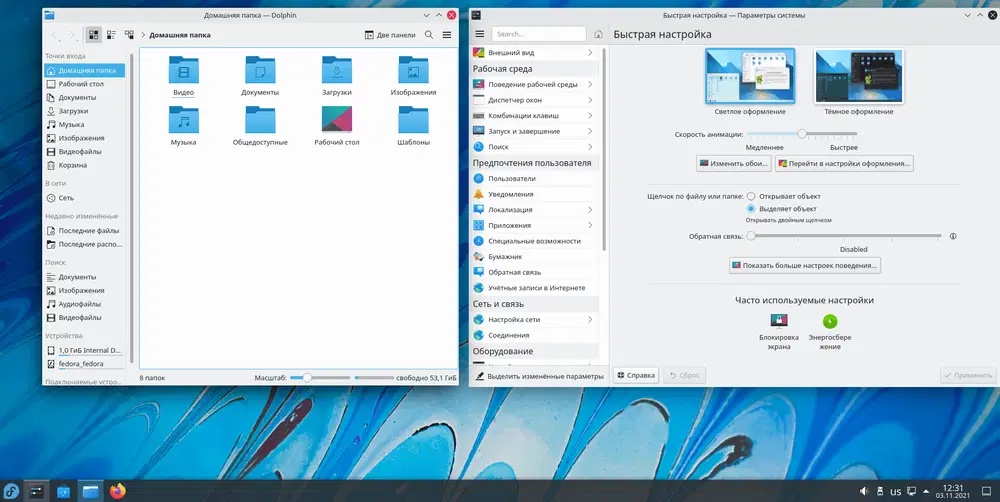The height and width of the screenshot is (502, 1000).
Task: Open Уведомления settings page
Action: [534, 194]
